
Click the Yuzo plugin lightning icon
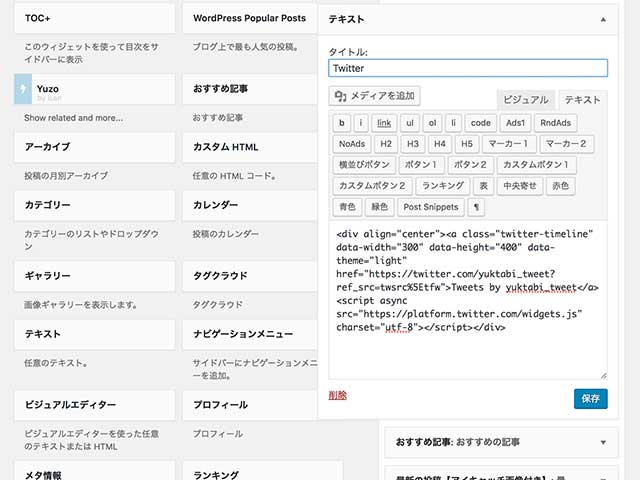click(23, 89)
